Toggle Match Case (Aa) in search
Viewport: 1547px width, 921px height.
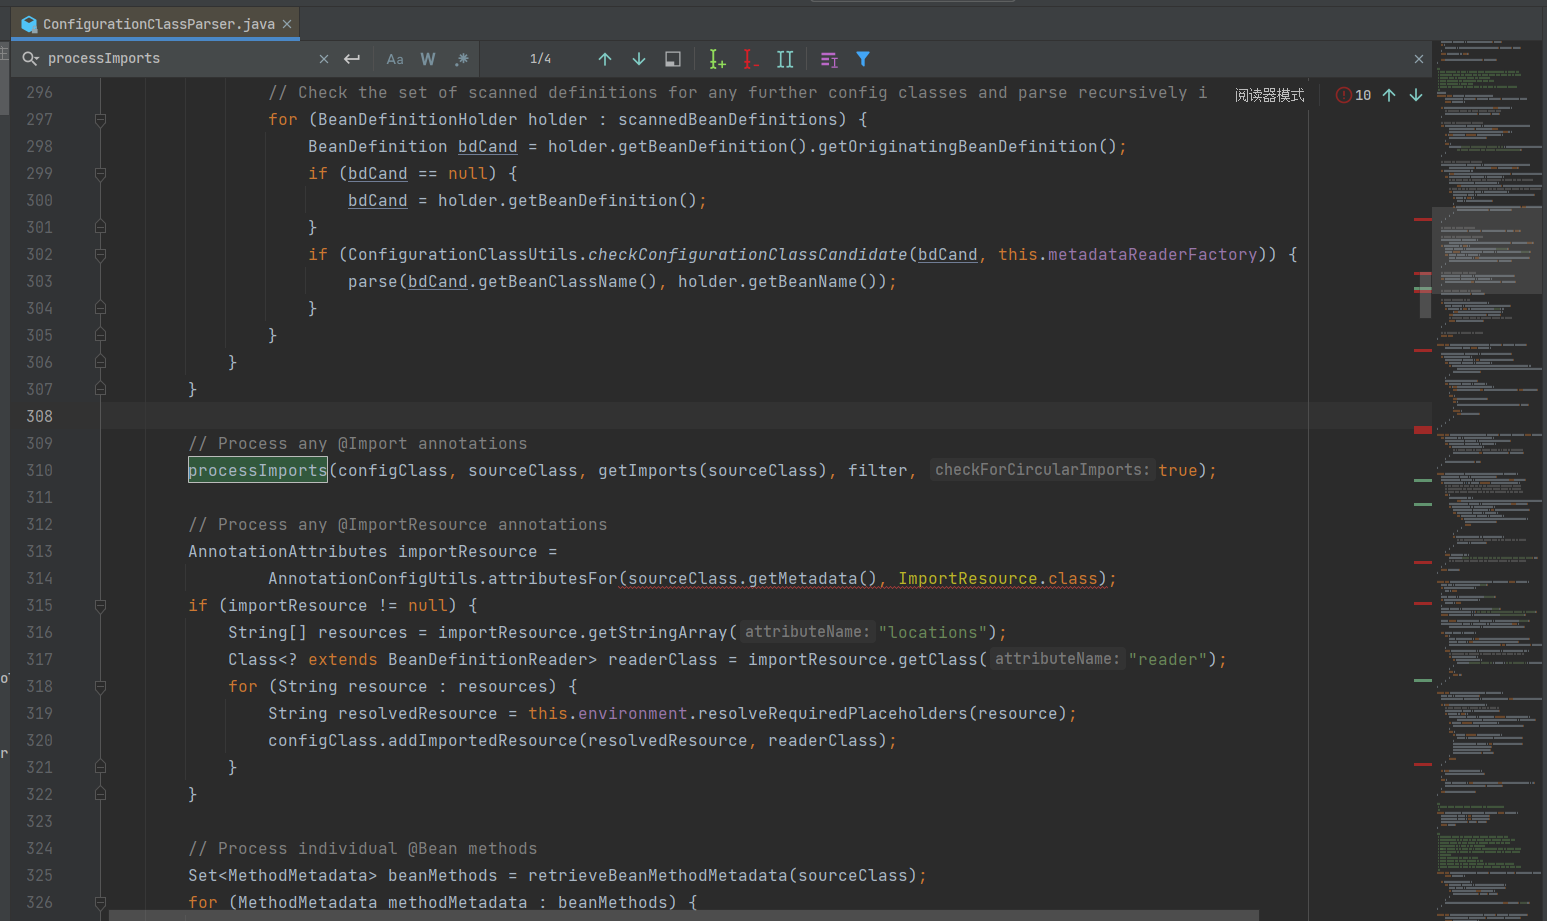395,59
